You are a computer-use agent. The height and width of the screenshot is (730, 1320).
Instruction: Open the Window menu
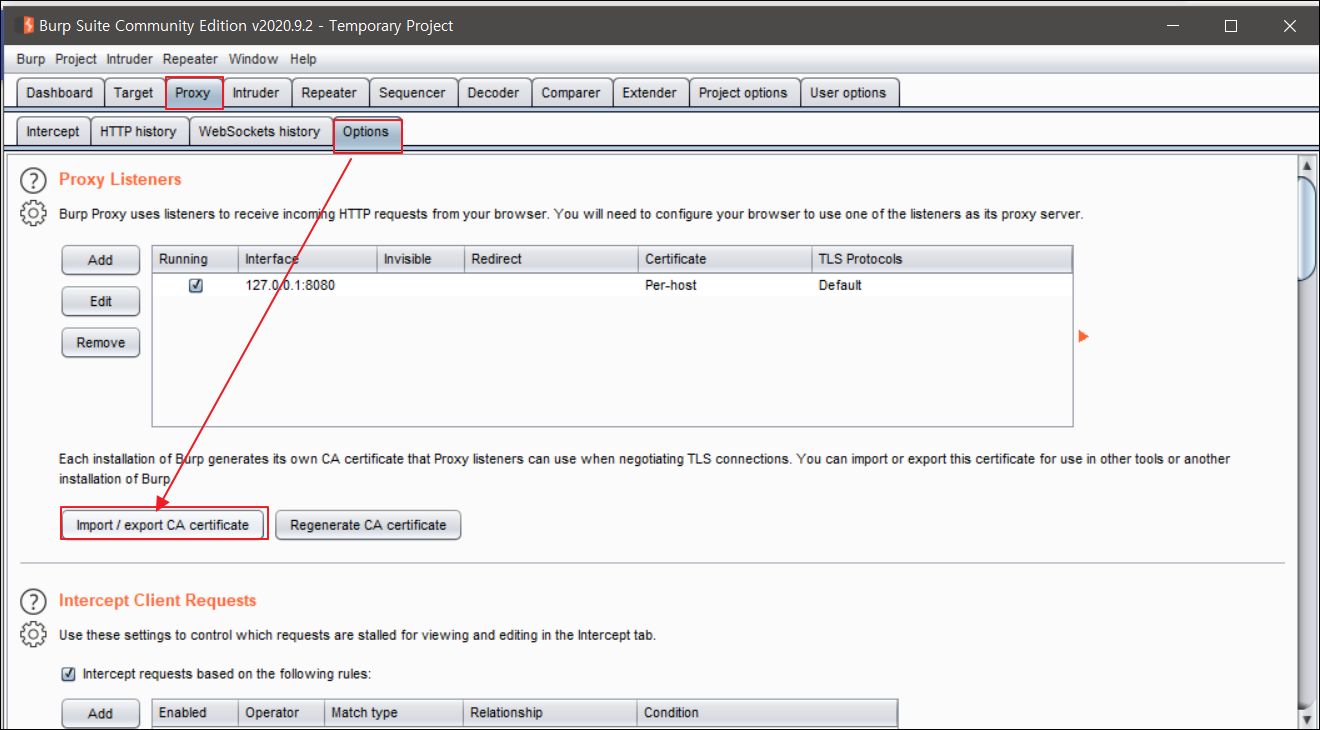[253, 59]
